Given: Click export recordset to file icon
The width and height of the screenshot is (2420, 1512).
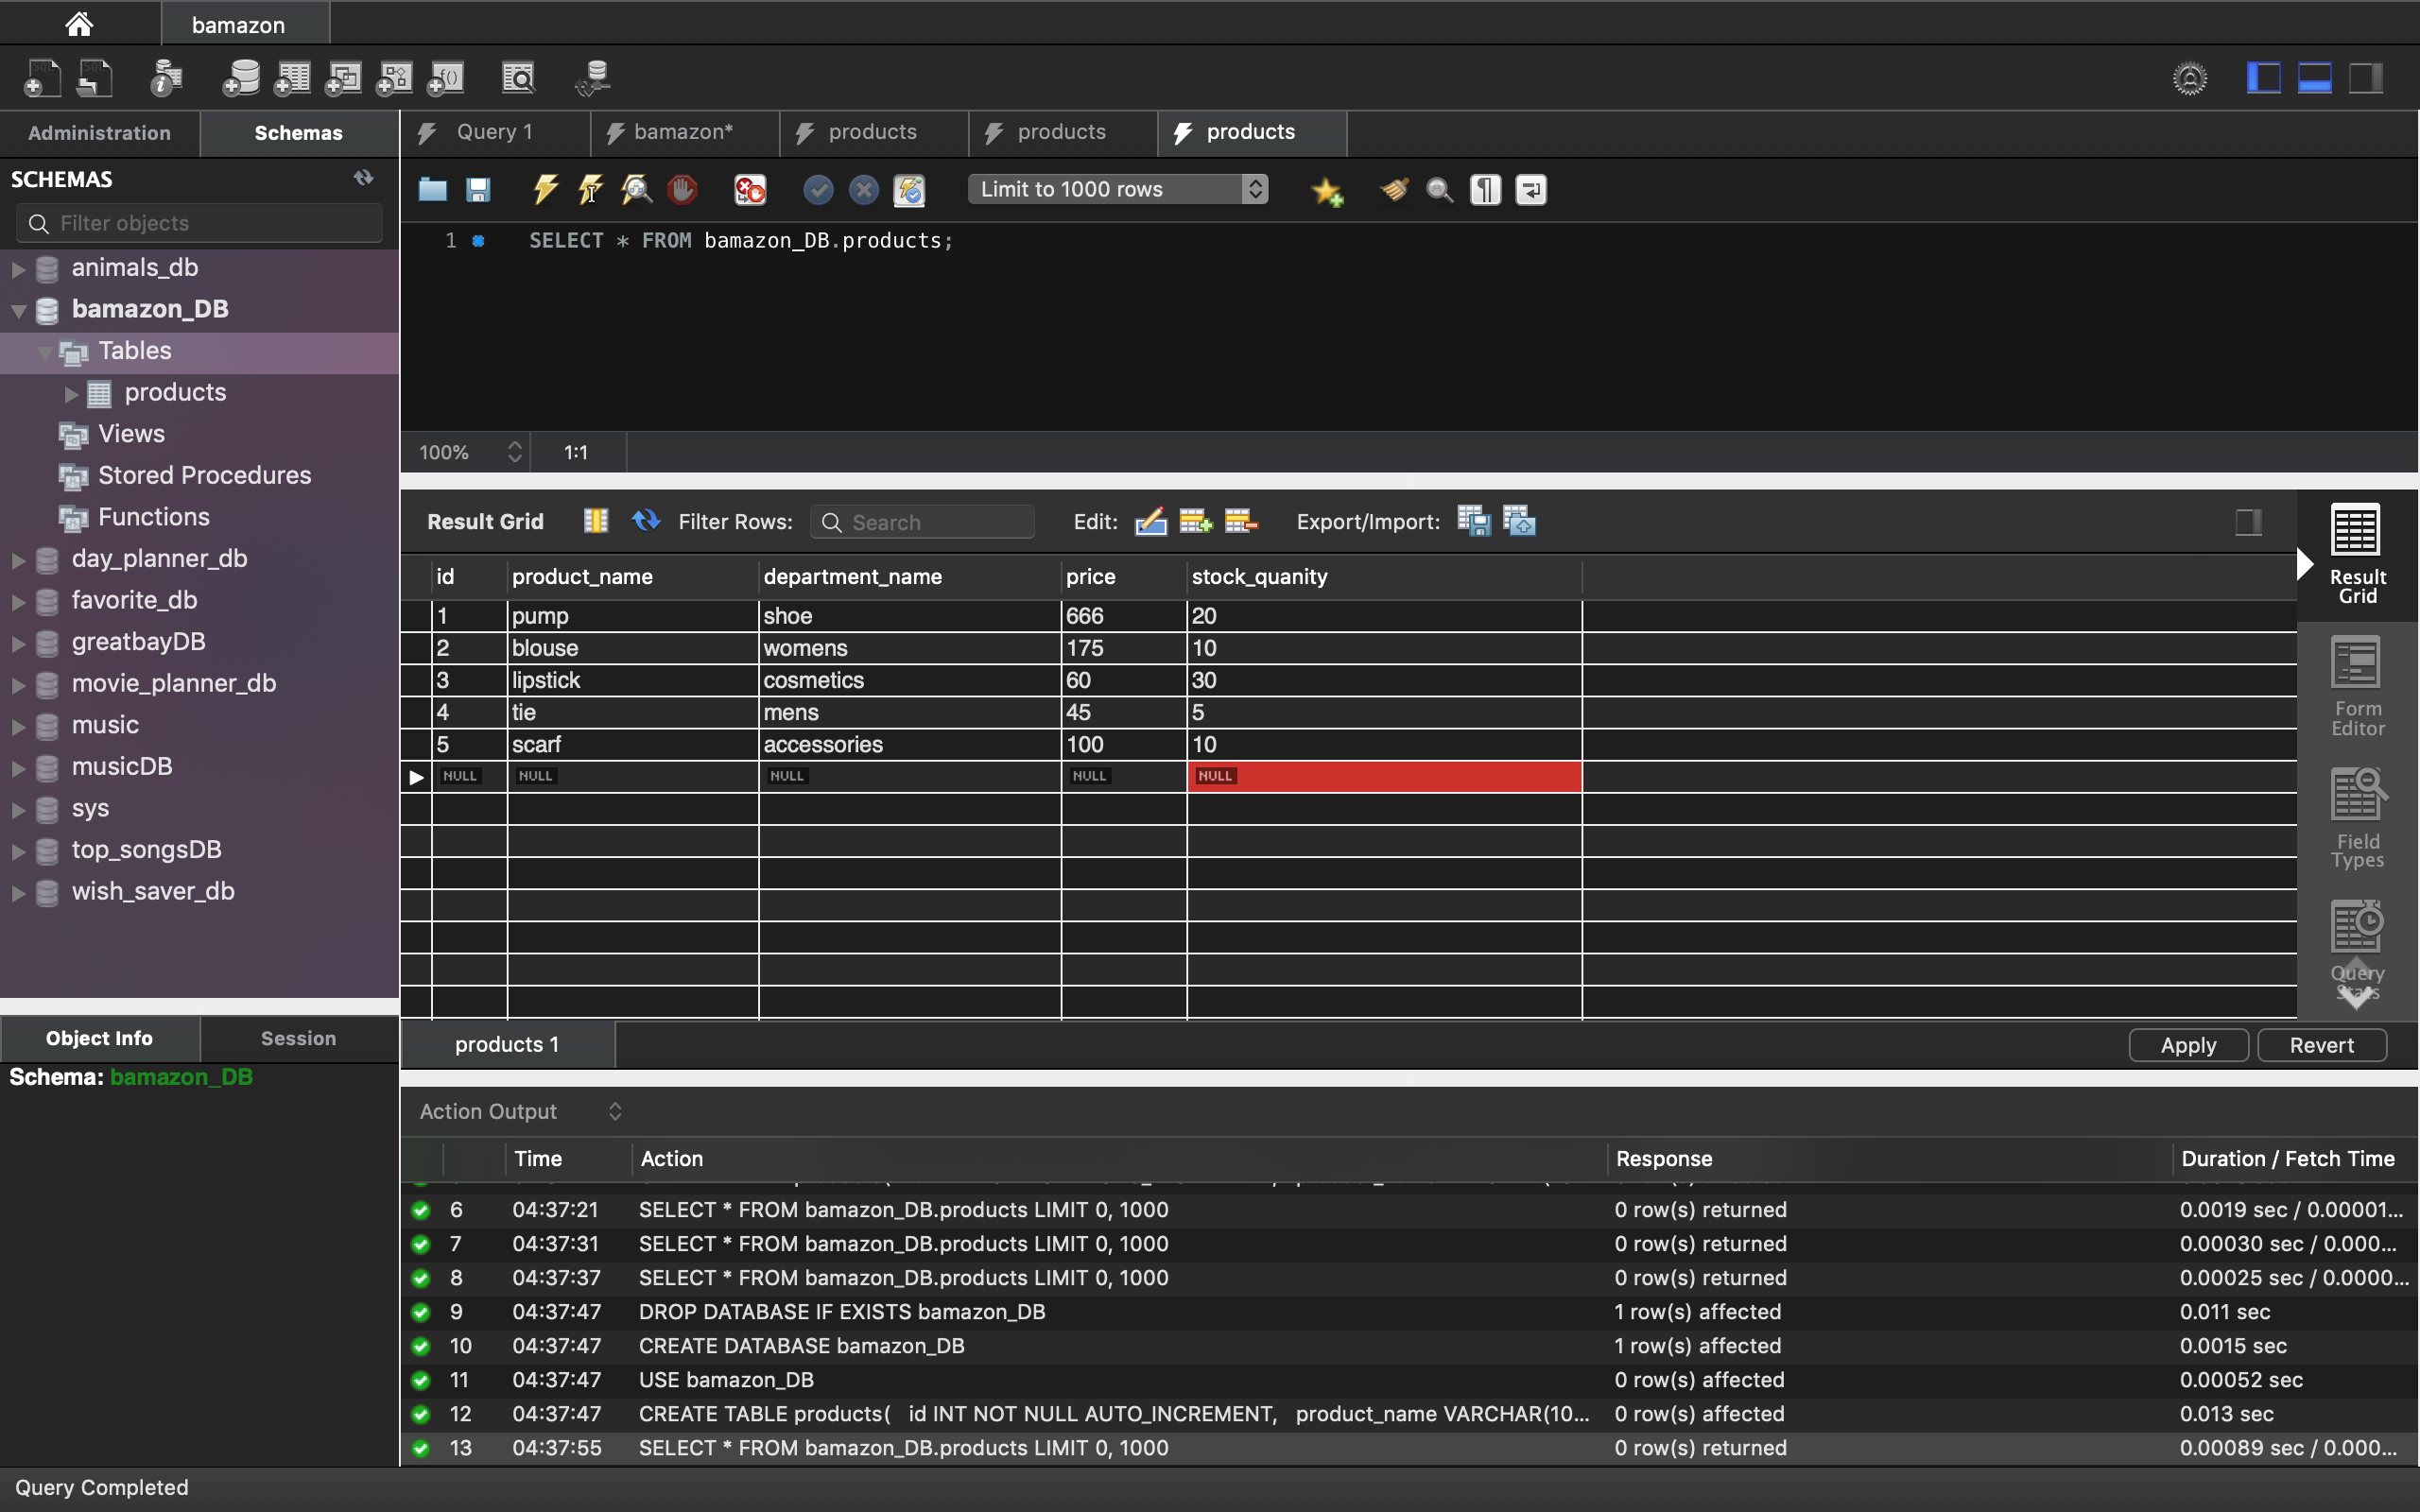Looking at the screenshot, I should point(1473,521).
